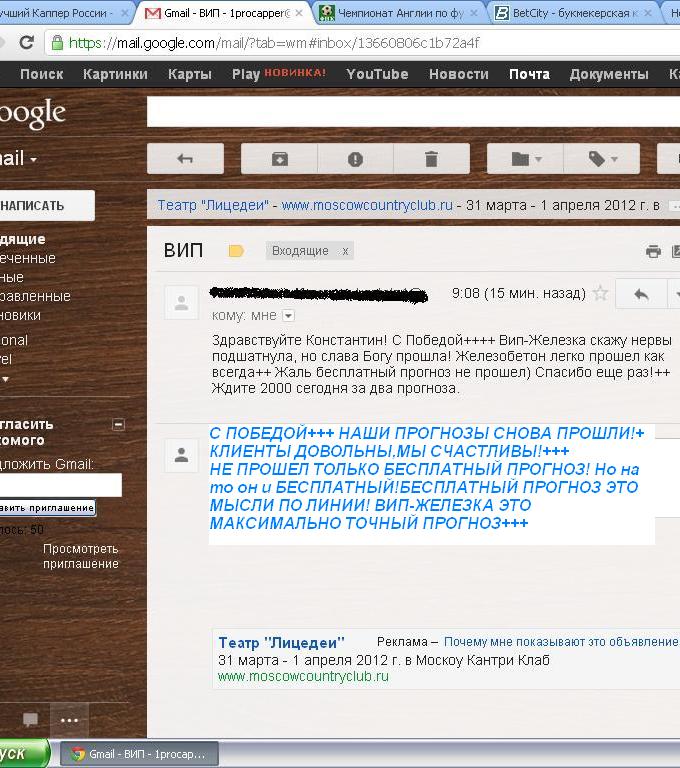
Task: Mark the ВИП message with the yellow importance marker
Action: coord(236,251)
